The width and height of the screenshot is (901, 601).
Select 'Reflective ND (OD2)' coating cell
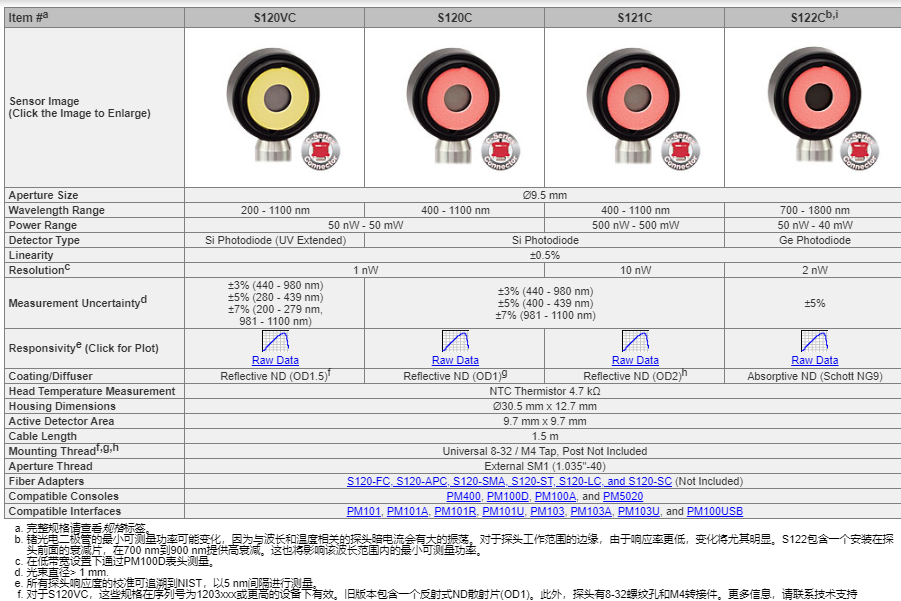(635, 376)
